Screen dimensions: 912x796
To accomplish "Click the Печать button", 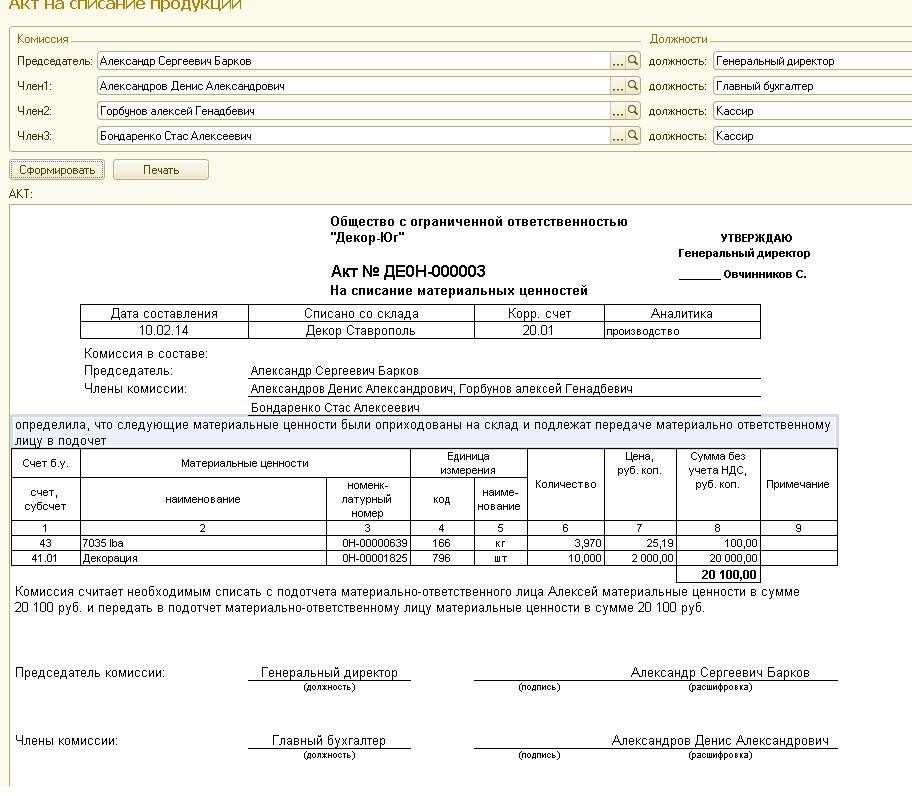I will point(161,170).
